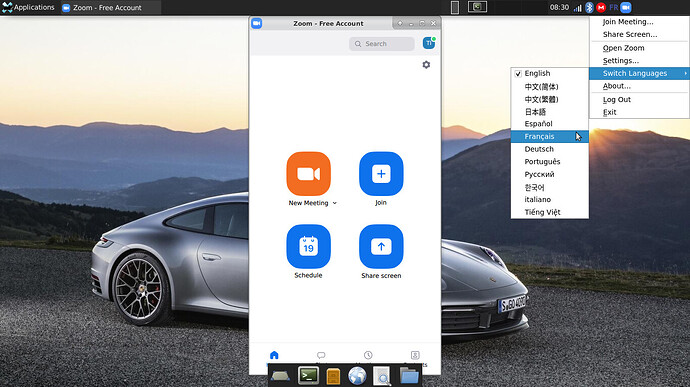The width and height of the screenshot is (690, 387).
Task: Open the profile avatar in Zoom window
Action: [429, 43]
